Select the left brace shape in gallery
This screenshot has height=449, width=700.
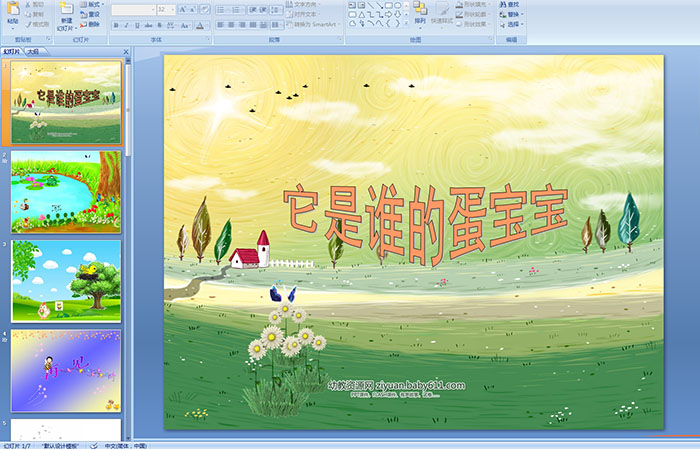click(x=389, y=24)
